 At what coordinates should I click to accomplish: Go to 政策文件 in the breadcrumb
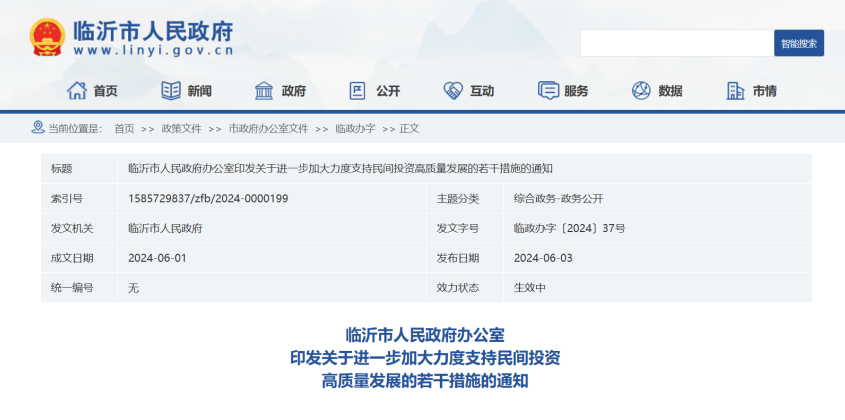tap(182, 129)
